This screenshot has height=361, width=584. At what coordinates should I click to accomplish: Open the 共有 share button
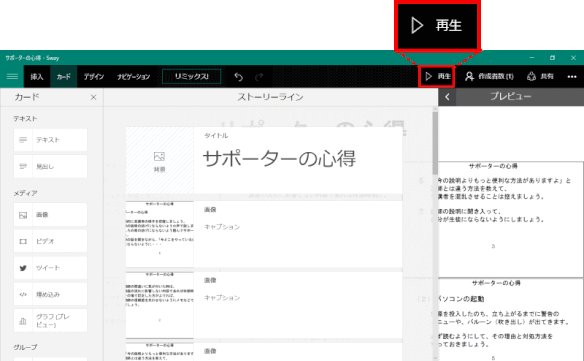click(540, 76)
